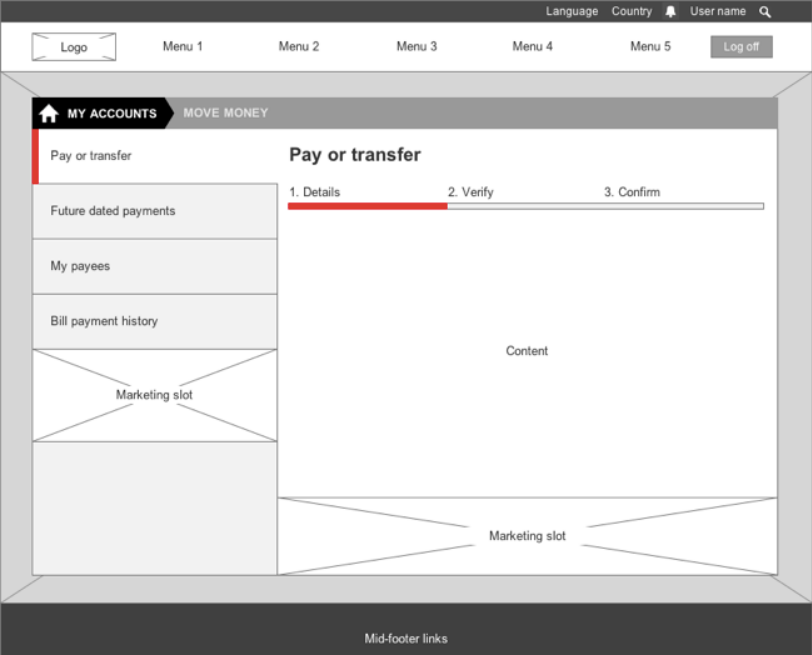Image resolution: width=812 pixels, height=655 pixels.
Task: Click User name in top bar
Action: [x=718, y=11]
